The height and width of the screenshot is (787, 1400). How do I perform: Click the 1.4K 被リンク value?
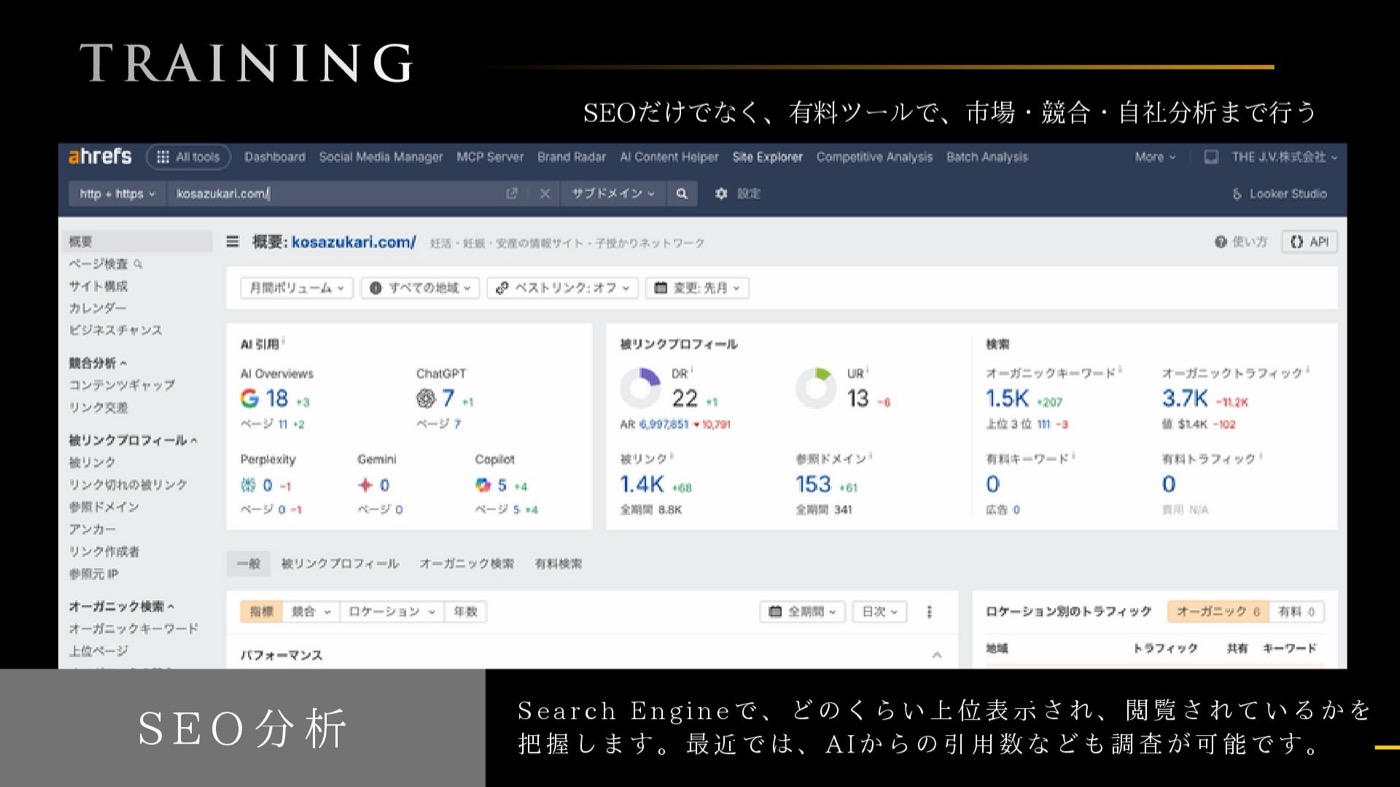(x=642, y=485)
